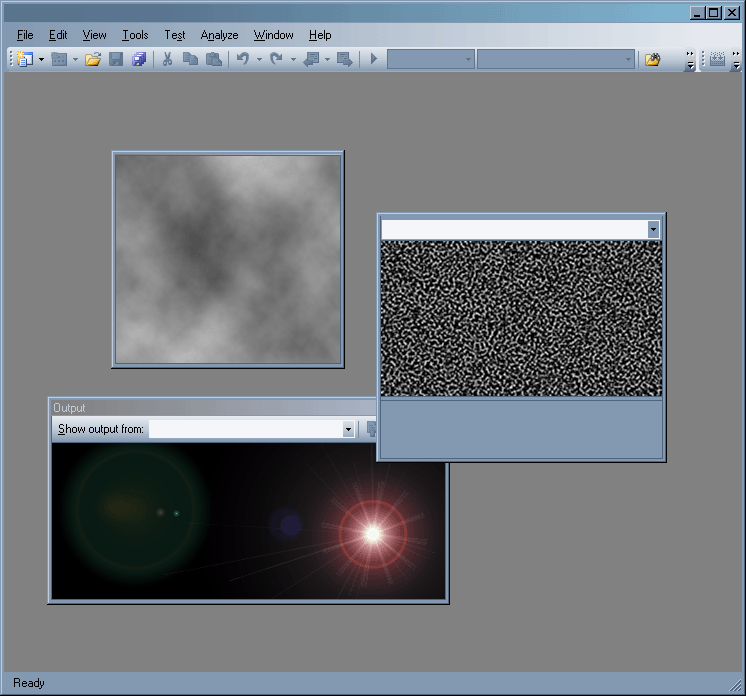Click the window resize grip in the status bar
The image size is (746, 696).
(x=737, y=686)
